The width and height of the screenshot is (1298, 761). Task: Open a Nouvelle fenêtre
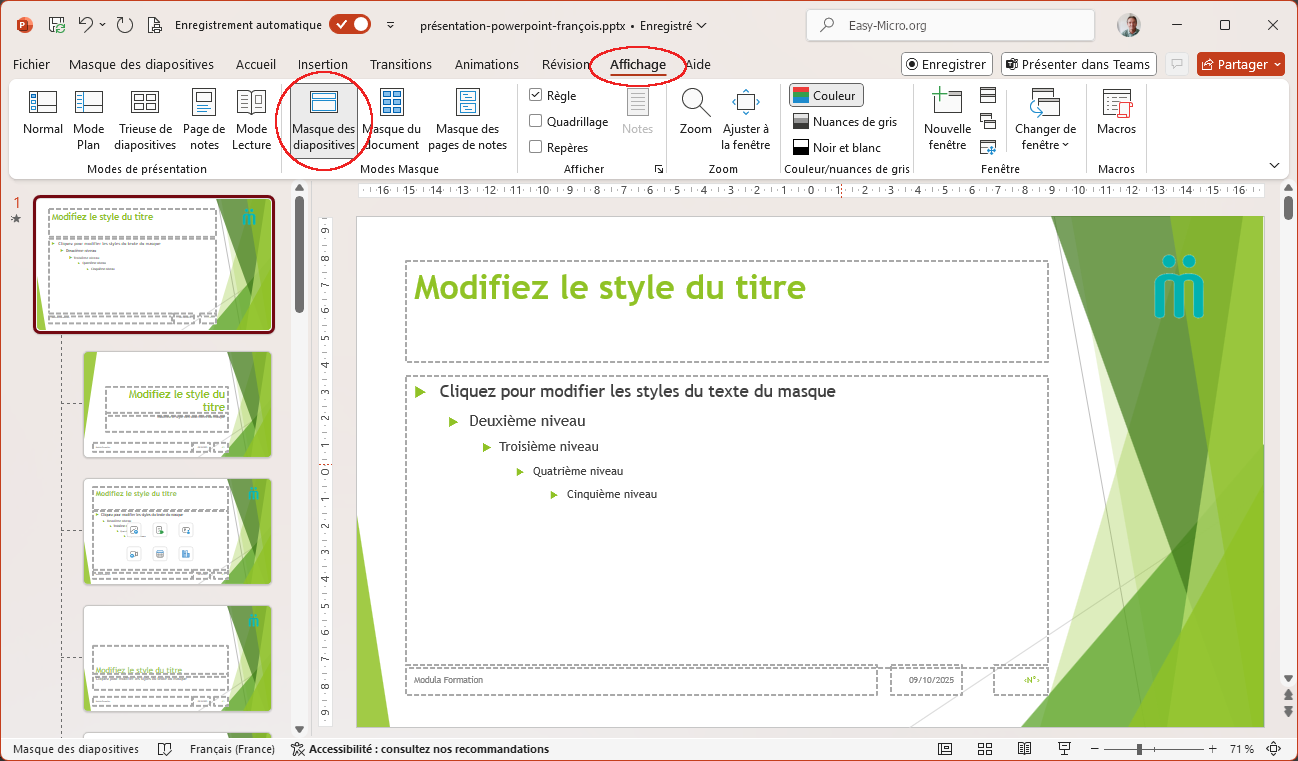click(x=946, y=120)
